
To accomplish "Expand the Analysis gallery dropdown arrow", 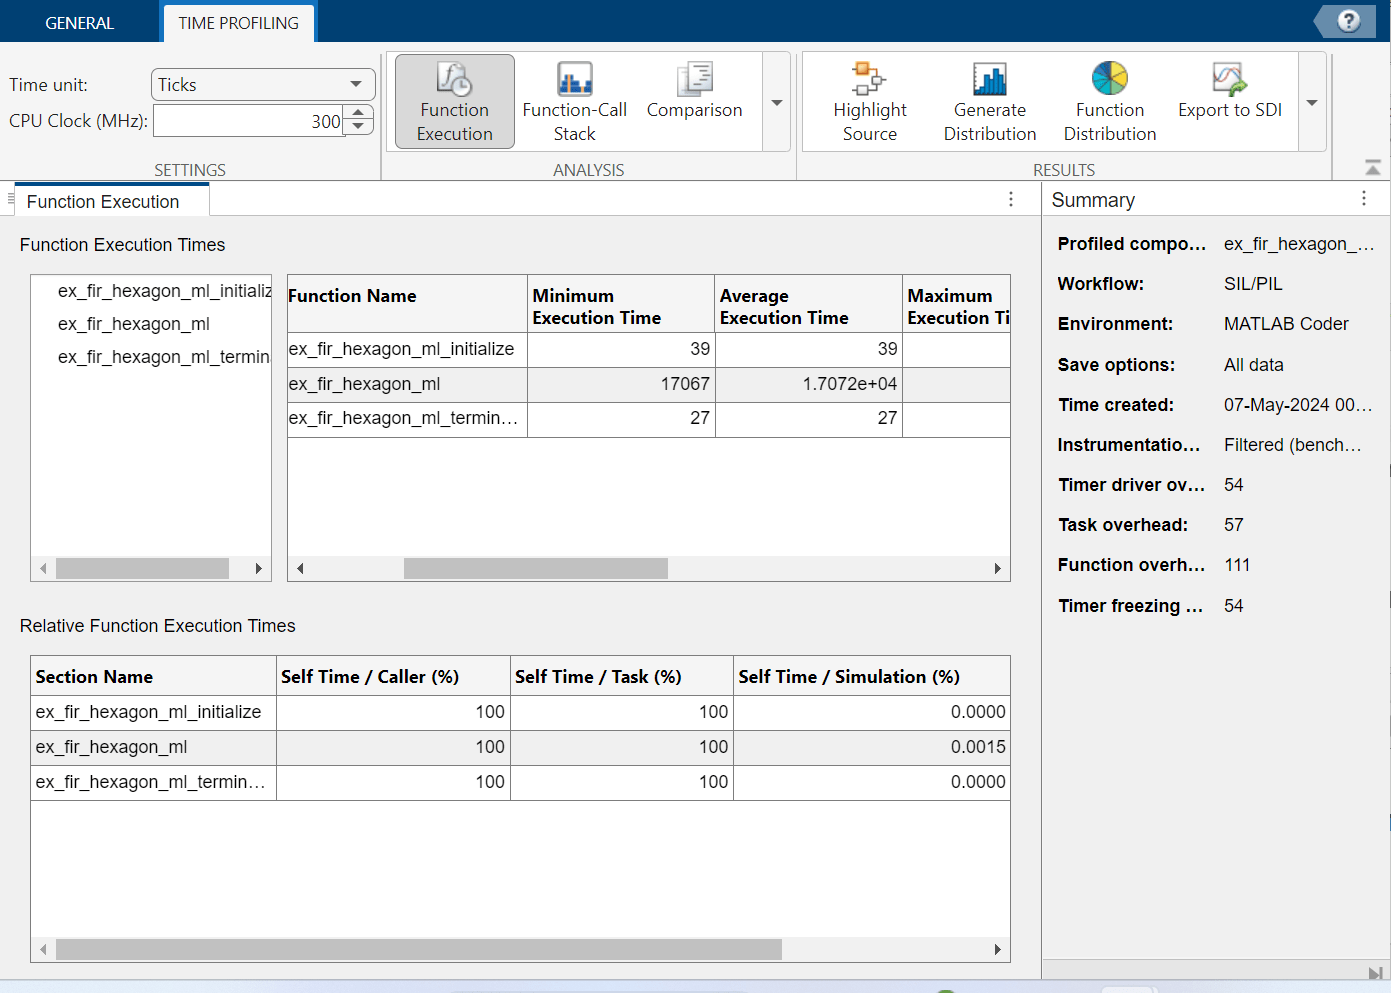I will click(x=777, y=103).
